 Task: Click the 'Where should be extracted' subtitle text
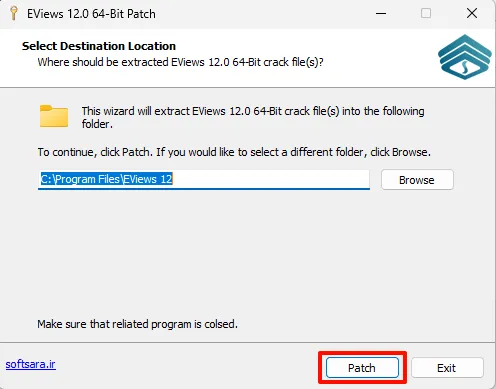coord(180,62)
